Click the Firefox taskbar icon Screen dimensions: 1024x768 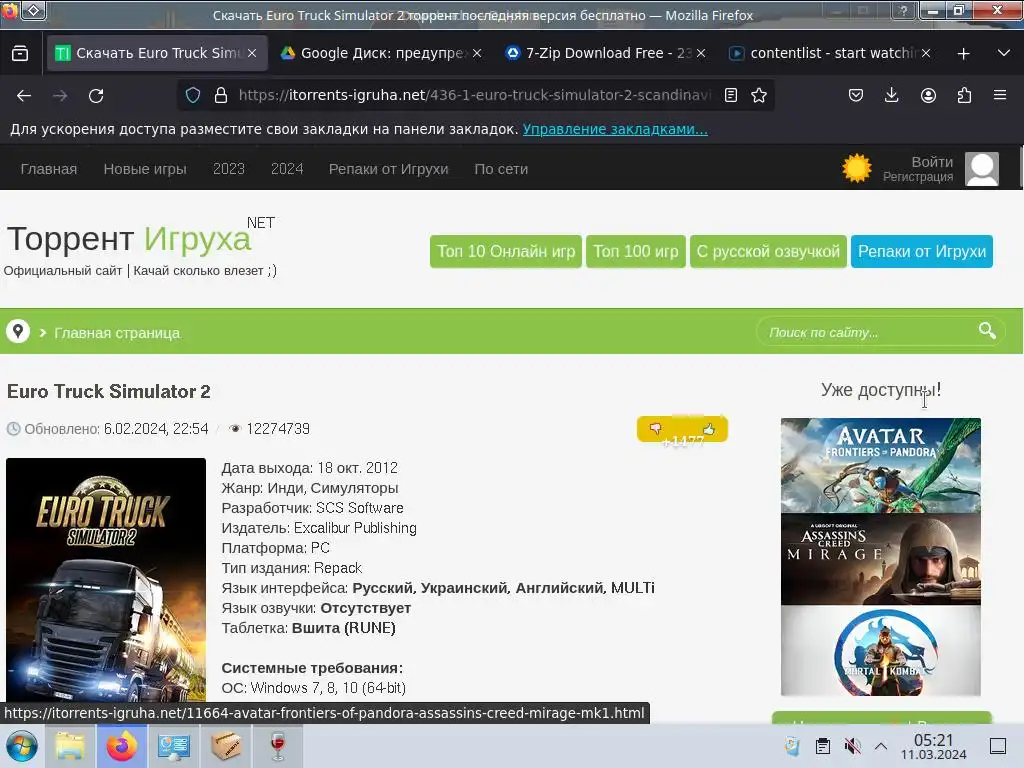click(x=122, y=746)
